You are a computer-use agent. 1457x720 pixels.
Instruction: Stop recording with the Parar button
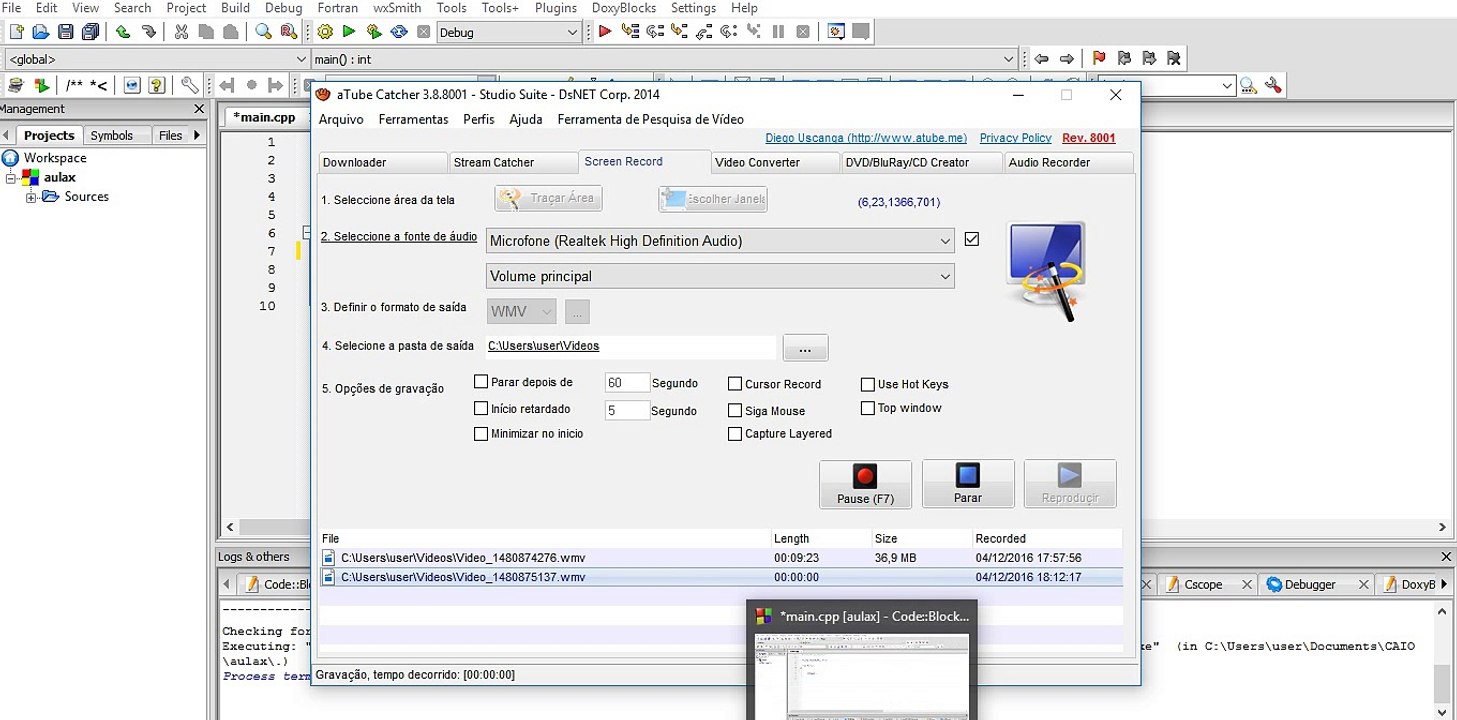tap(968, 484)
